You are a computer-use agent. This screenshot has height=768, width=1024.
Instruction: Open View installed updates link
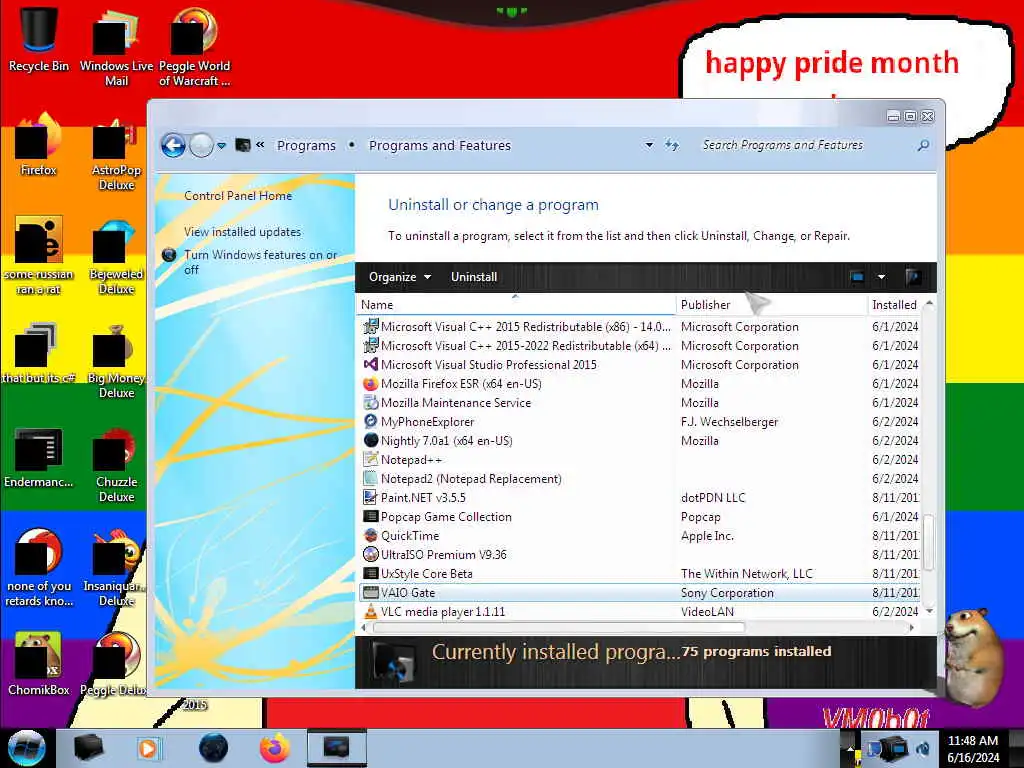click(242, 232)
